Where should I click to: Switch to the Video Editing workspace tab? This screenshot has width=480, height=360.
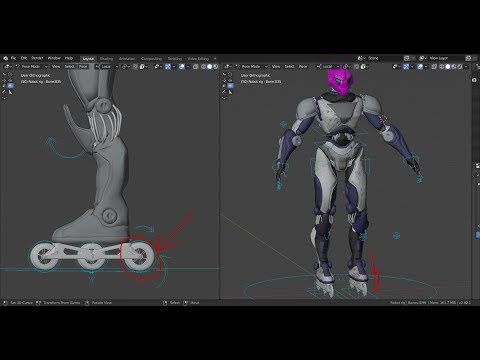pyautogui.click(x=198, y=59)
